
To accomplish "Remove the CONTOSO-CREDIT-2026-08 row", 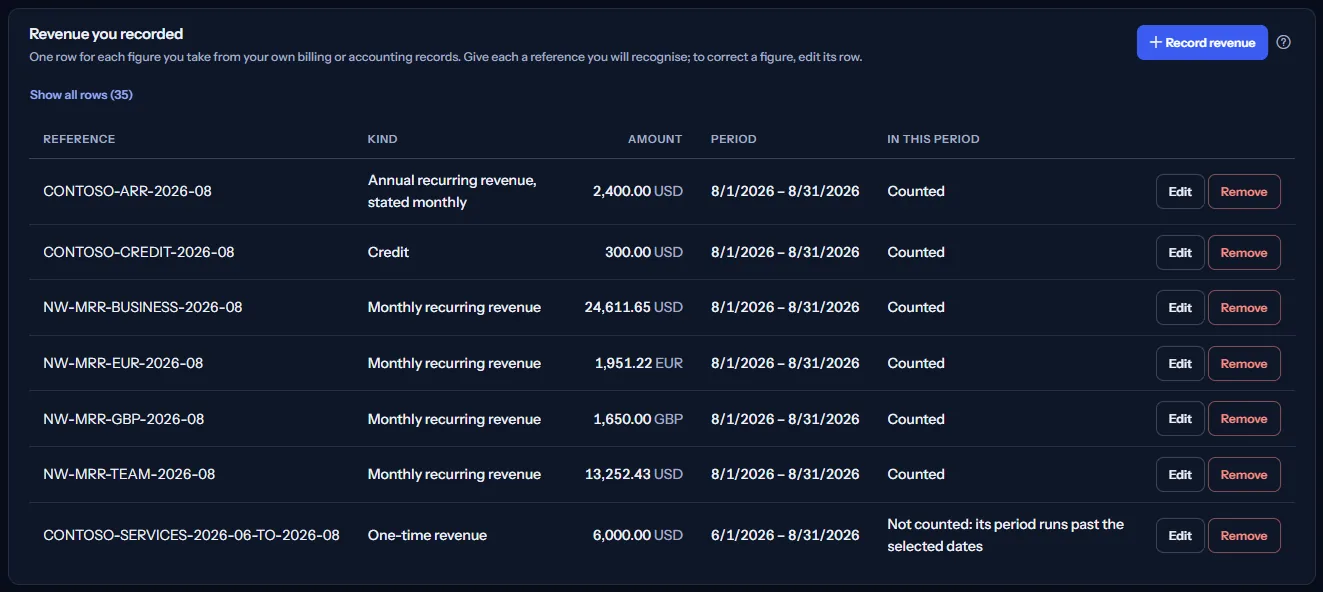I will (x=1244, y=253).
